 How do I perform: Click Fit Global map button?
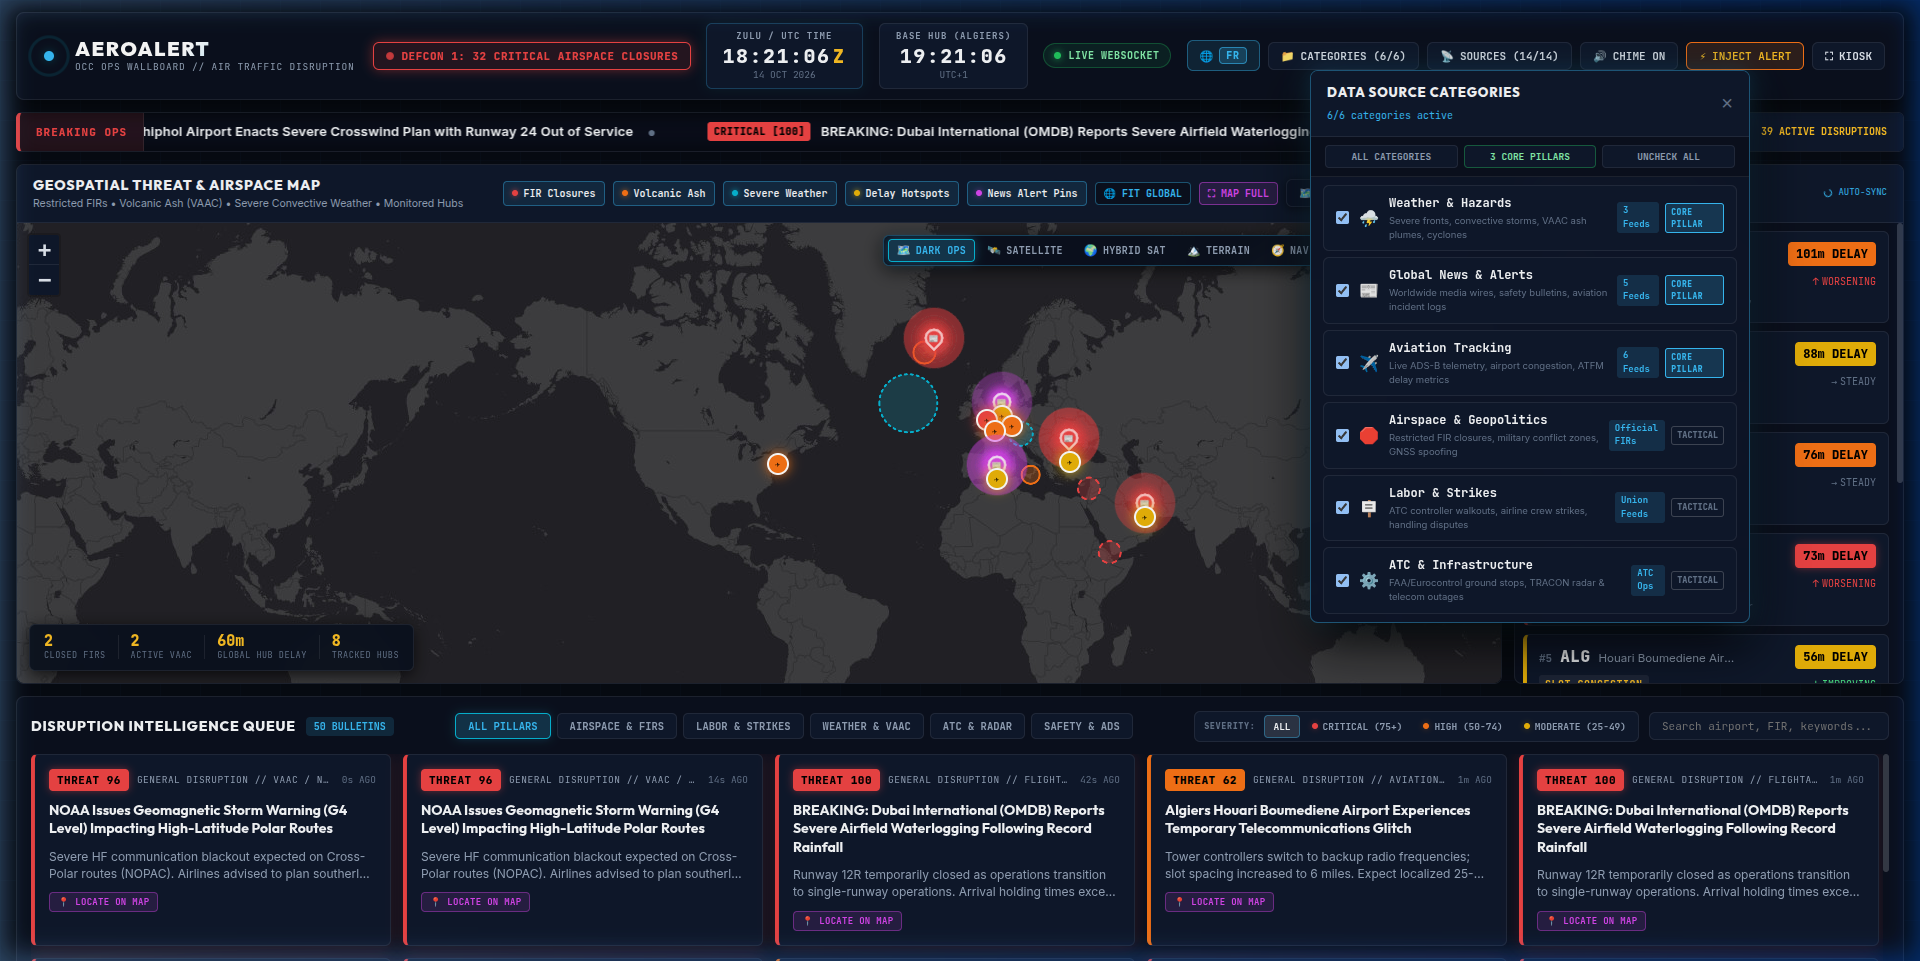click(x=1142, y=193)
